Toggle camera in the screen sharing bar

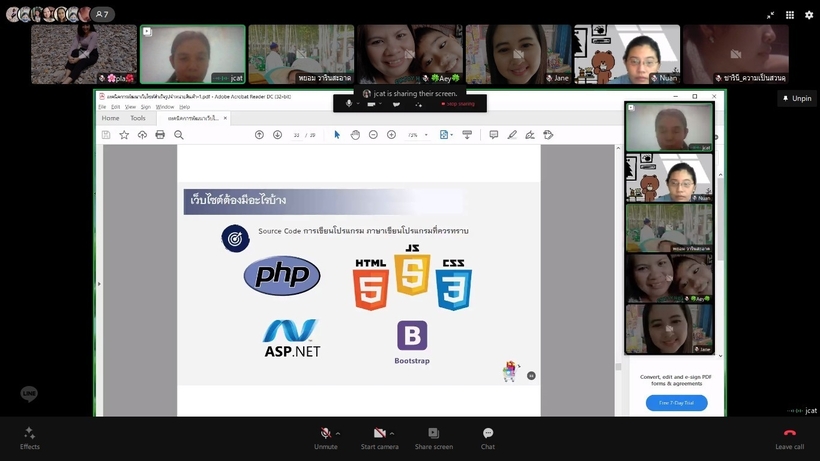[371, 104]
